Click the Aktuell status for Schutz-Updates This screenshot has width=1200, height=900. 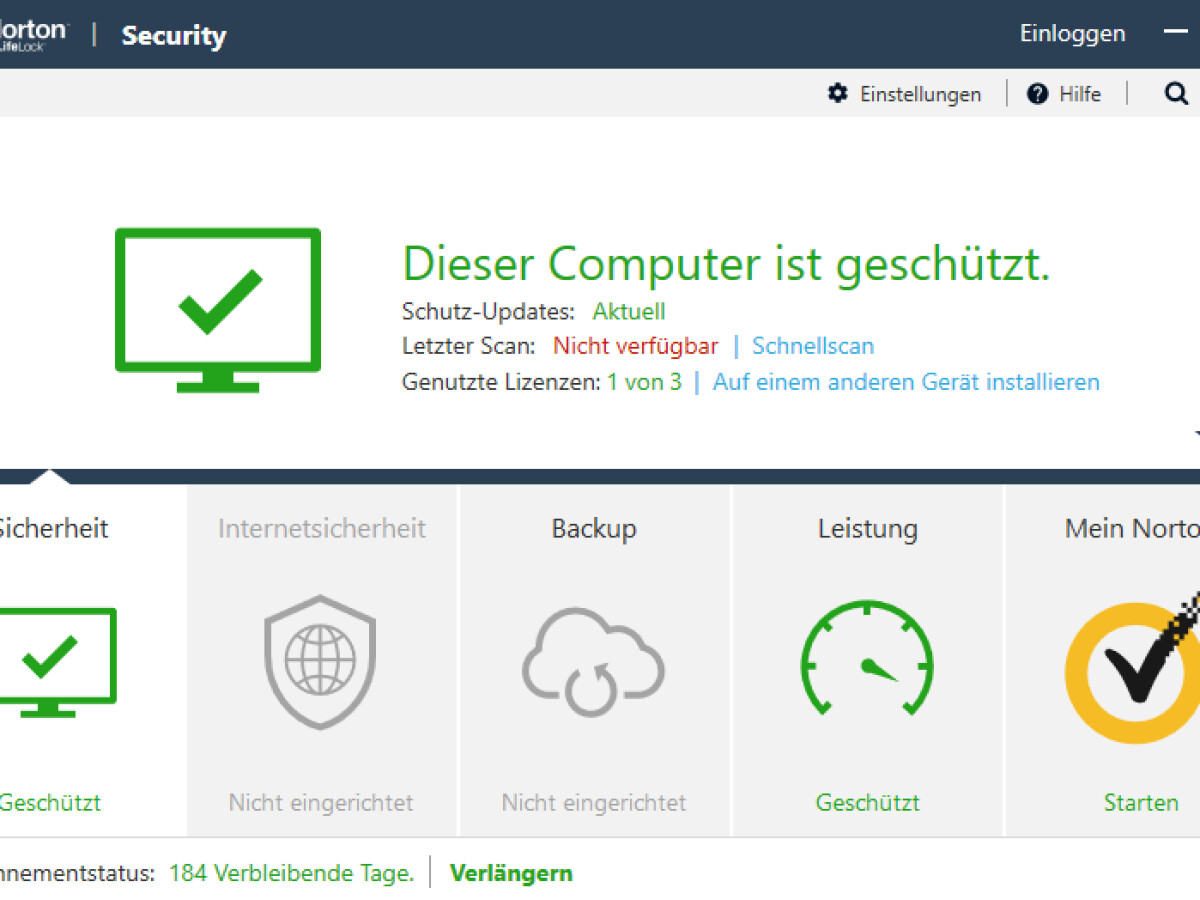629,311
